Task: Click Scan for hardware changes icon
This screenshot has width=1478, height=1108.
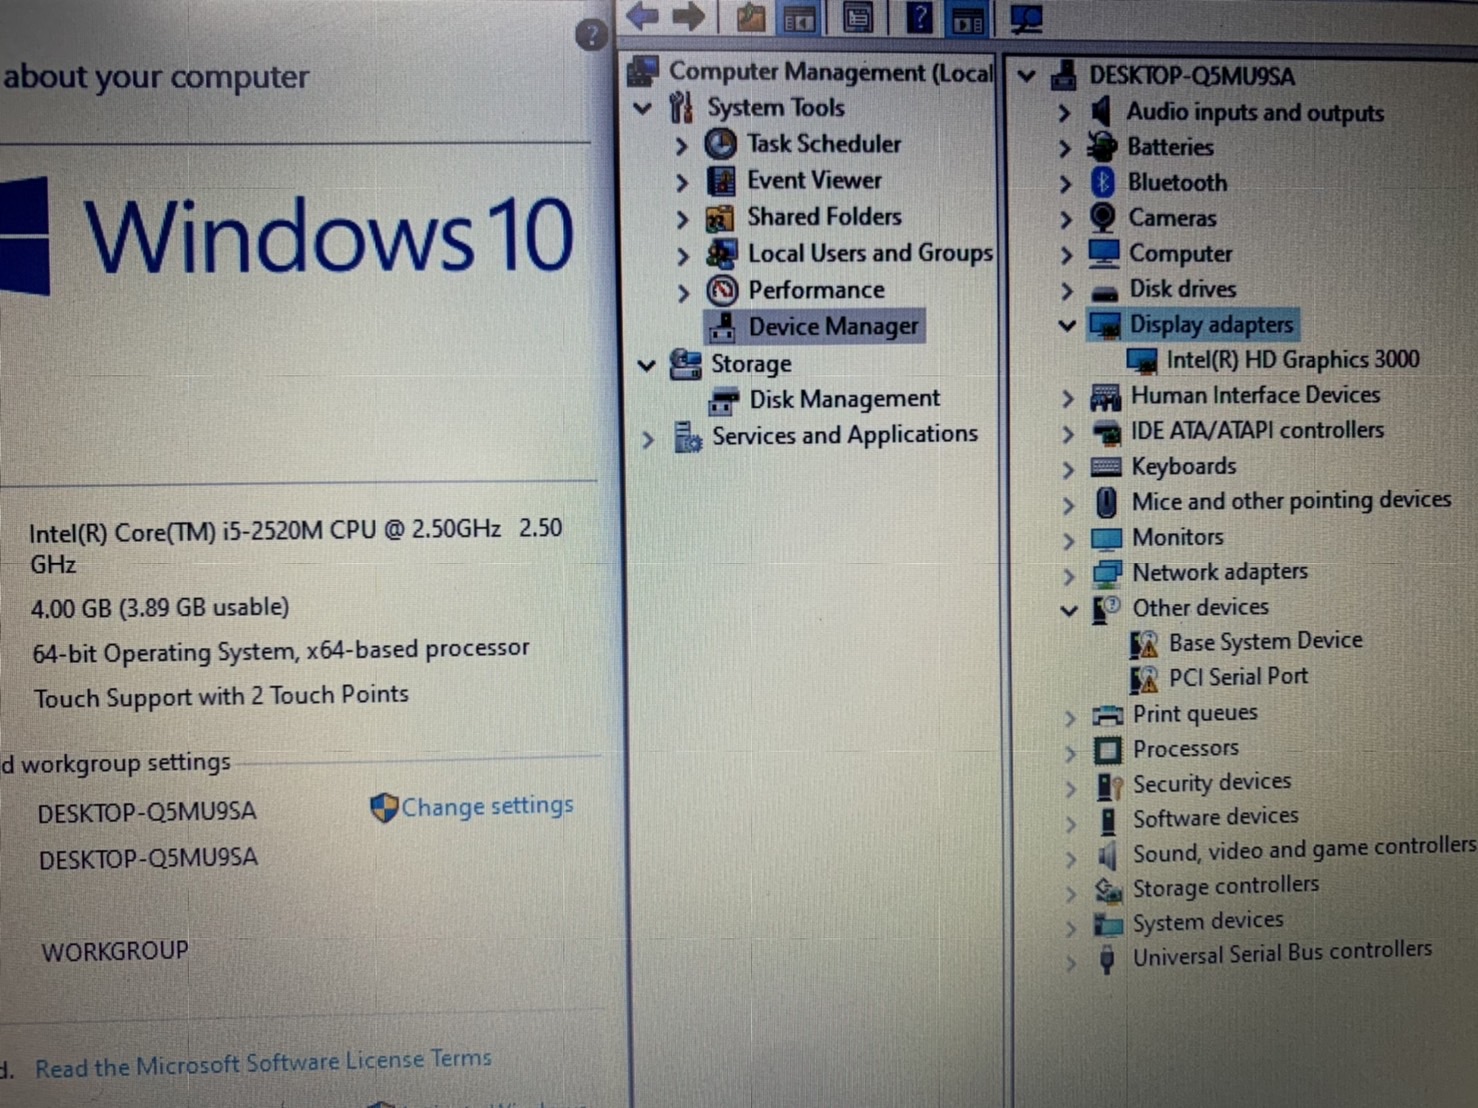Action: coord(1026,18)
